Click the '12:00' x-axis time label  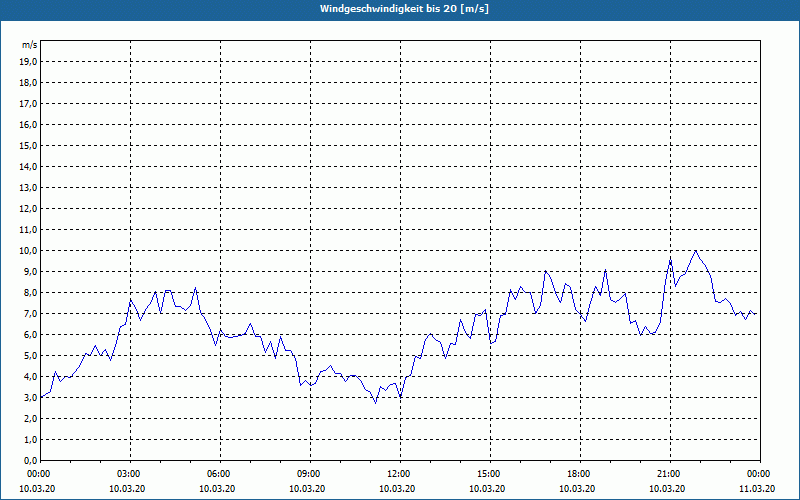pyautogui.click(x=400, y=474)
